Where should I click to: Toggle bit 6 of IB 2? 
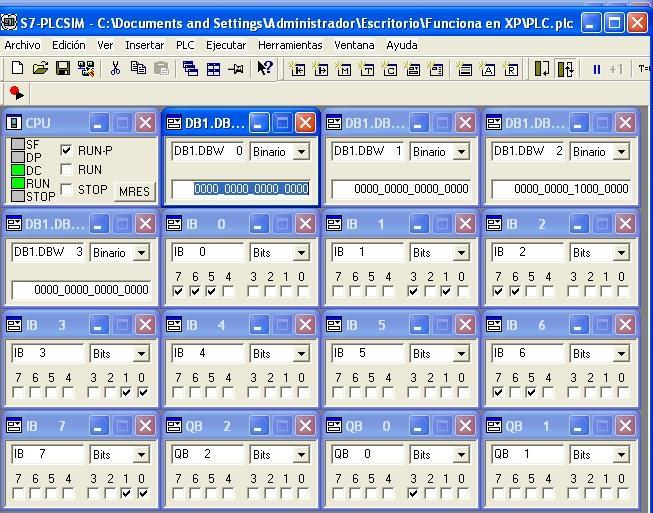point(515,291)
